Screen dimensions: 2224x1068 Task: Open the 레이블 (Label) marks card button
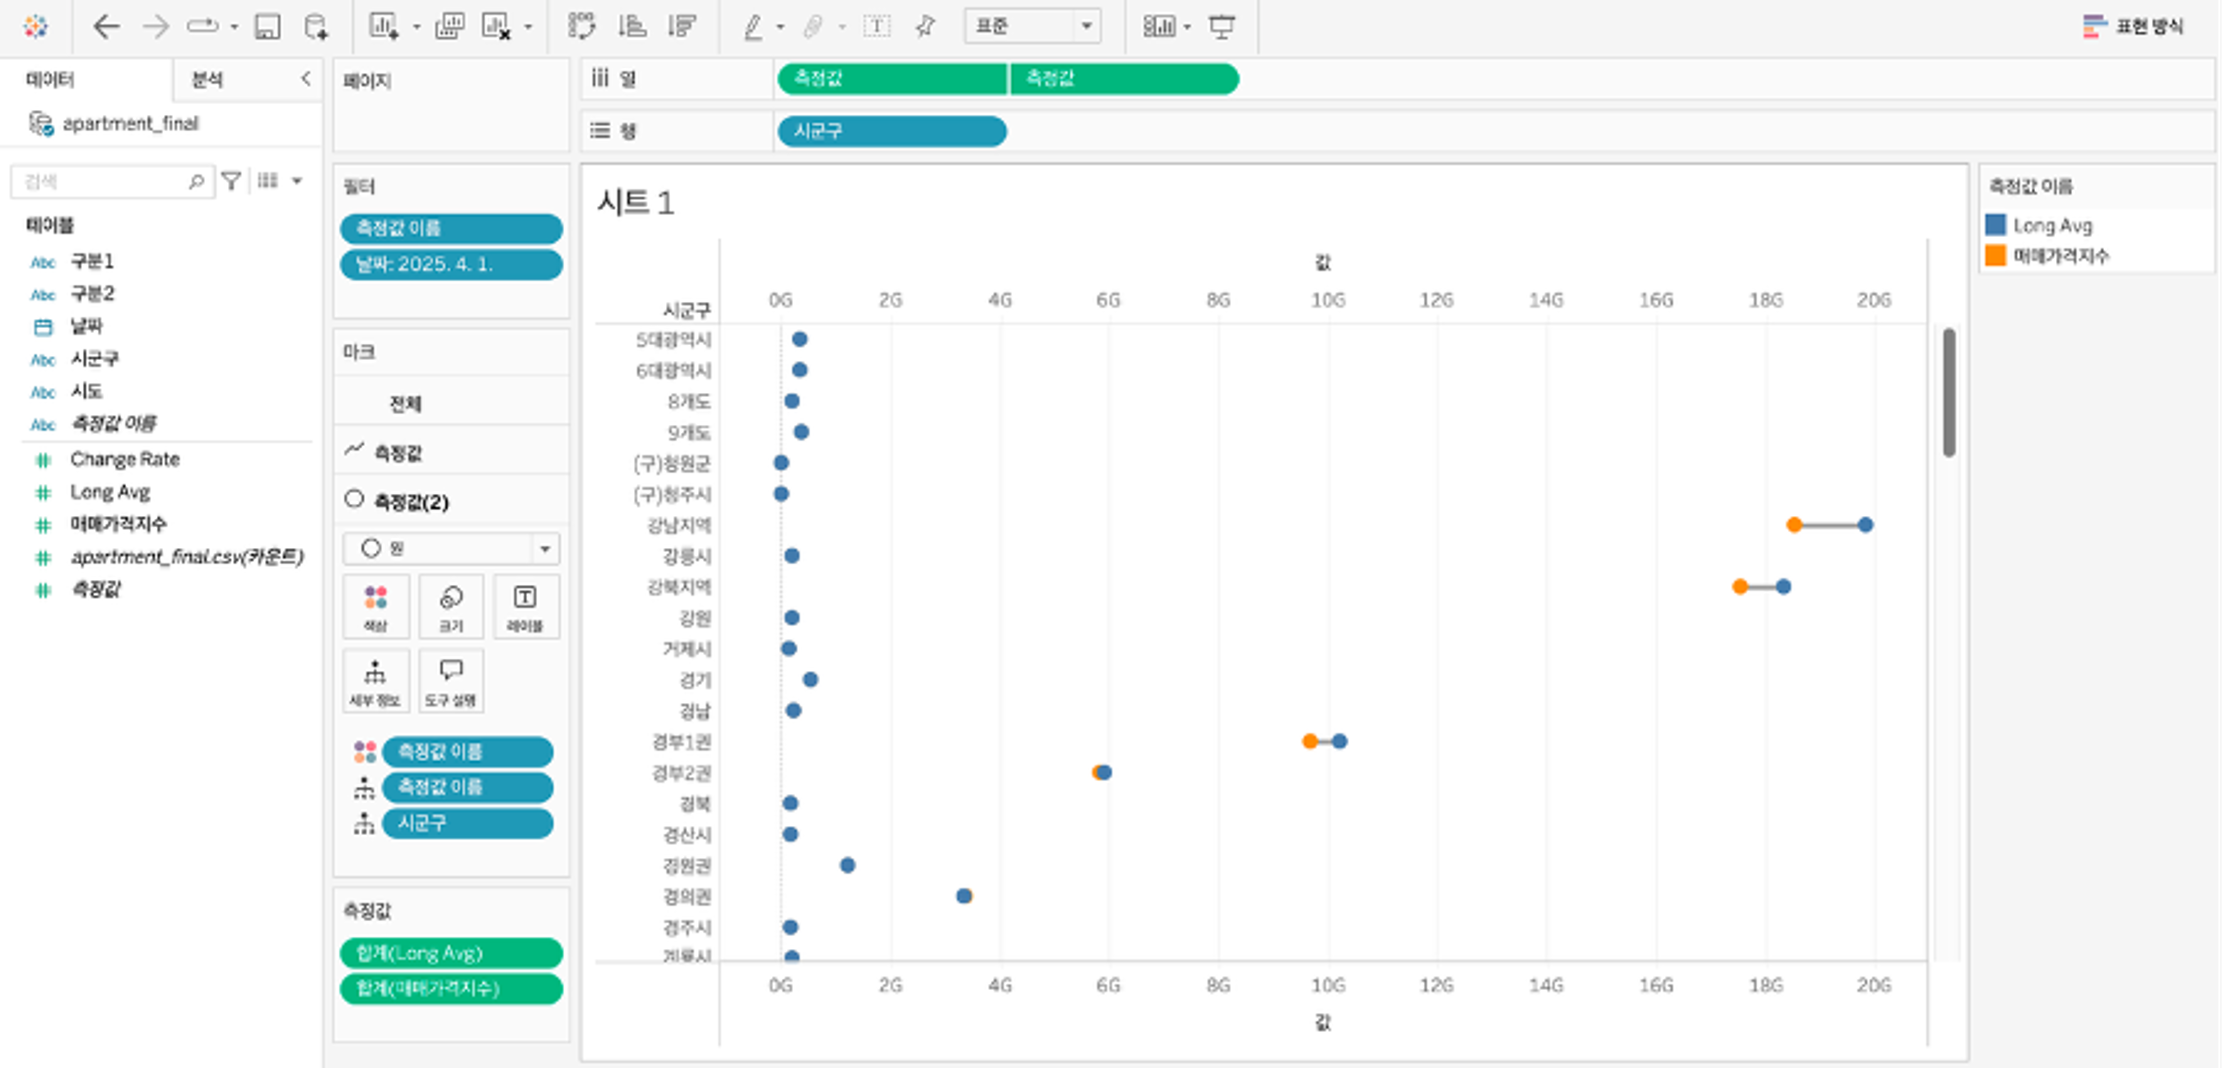click(525, 607)
